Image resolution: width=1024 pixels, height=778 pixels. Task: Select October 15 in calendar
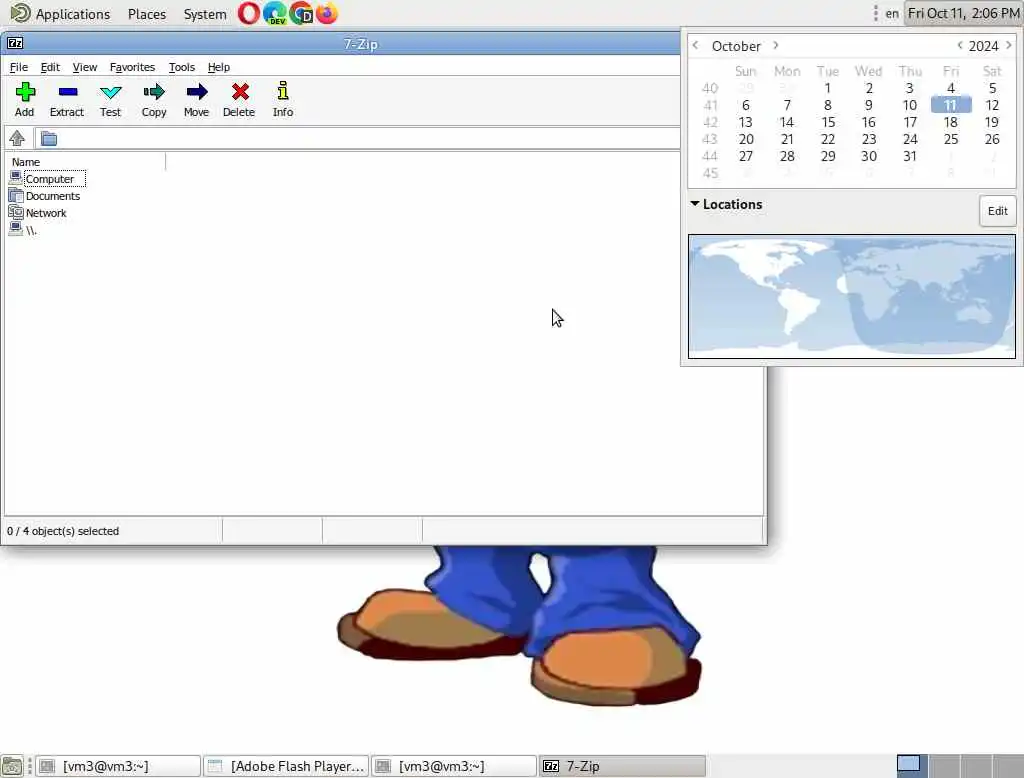828,122
